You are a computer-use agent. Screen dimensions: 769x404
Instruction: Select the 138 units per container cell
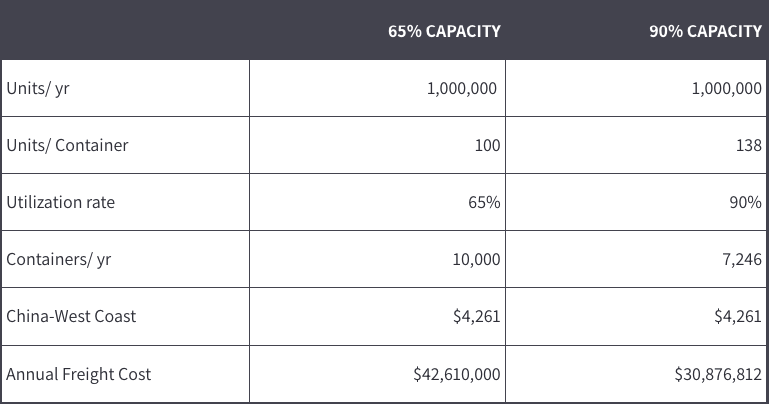point(748,145)
